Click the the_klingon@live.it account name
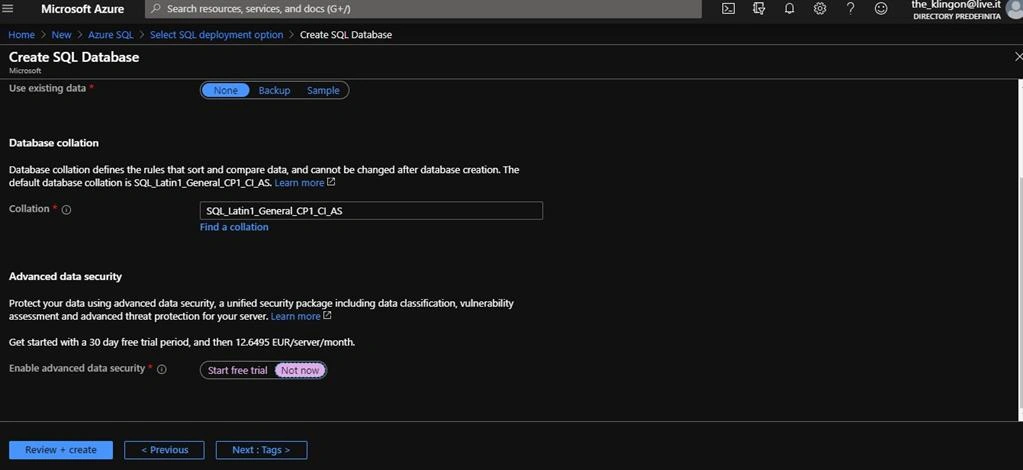This screenshot has height=470, width=1023. click(956, 5)
